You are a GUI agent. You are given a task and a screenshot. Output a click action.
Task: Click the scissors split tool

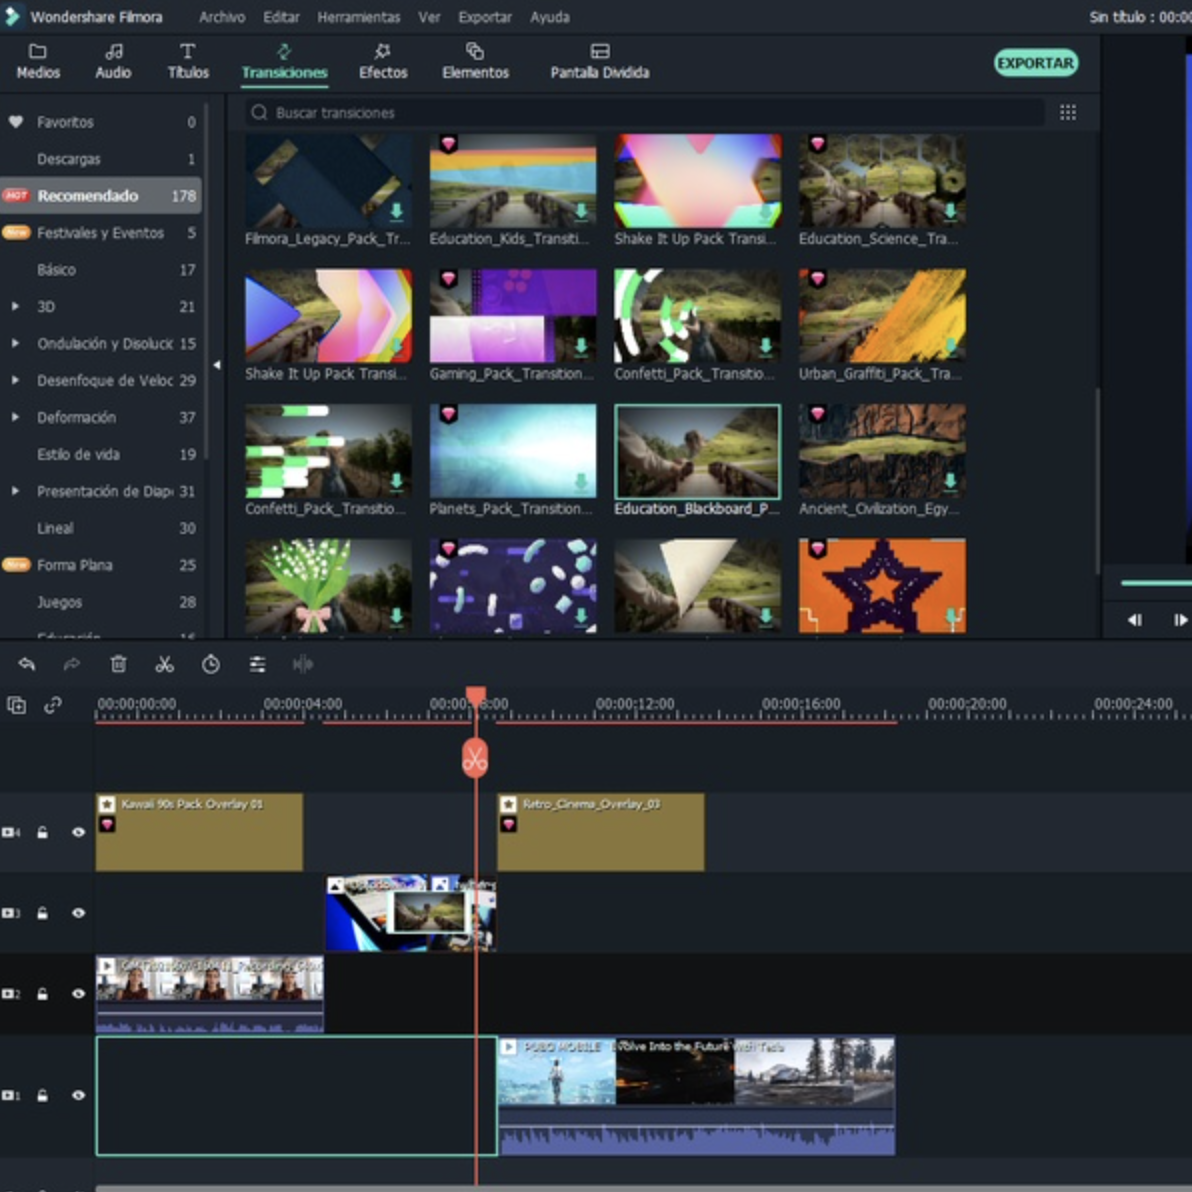click(164, 664)
